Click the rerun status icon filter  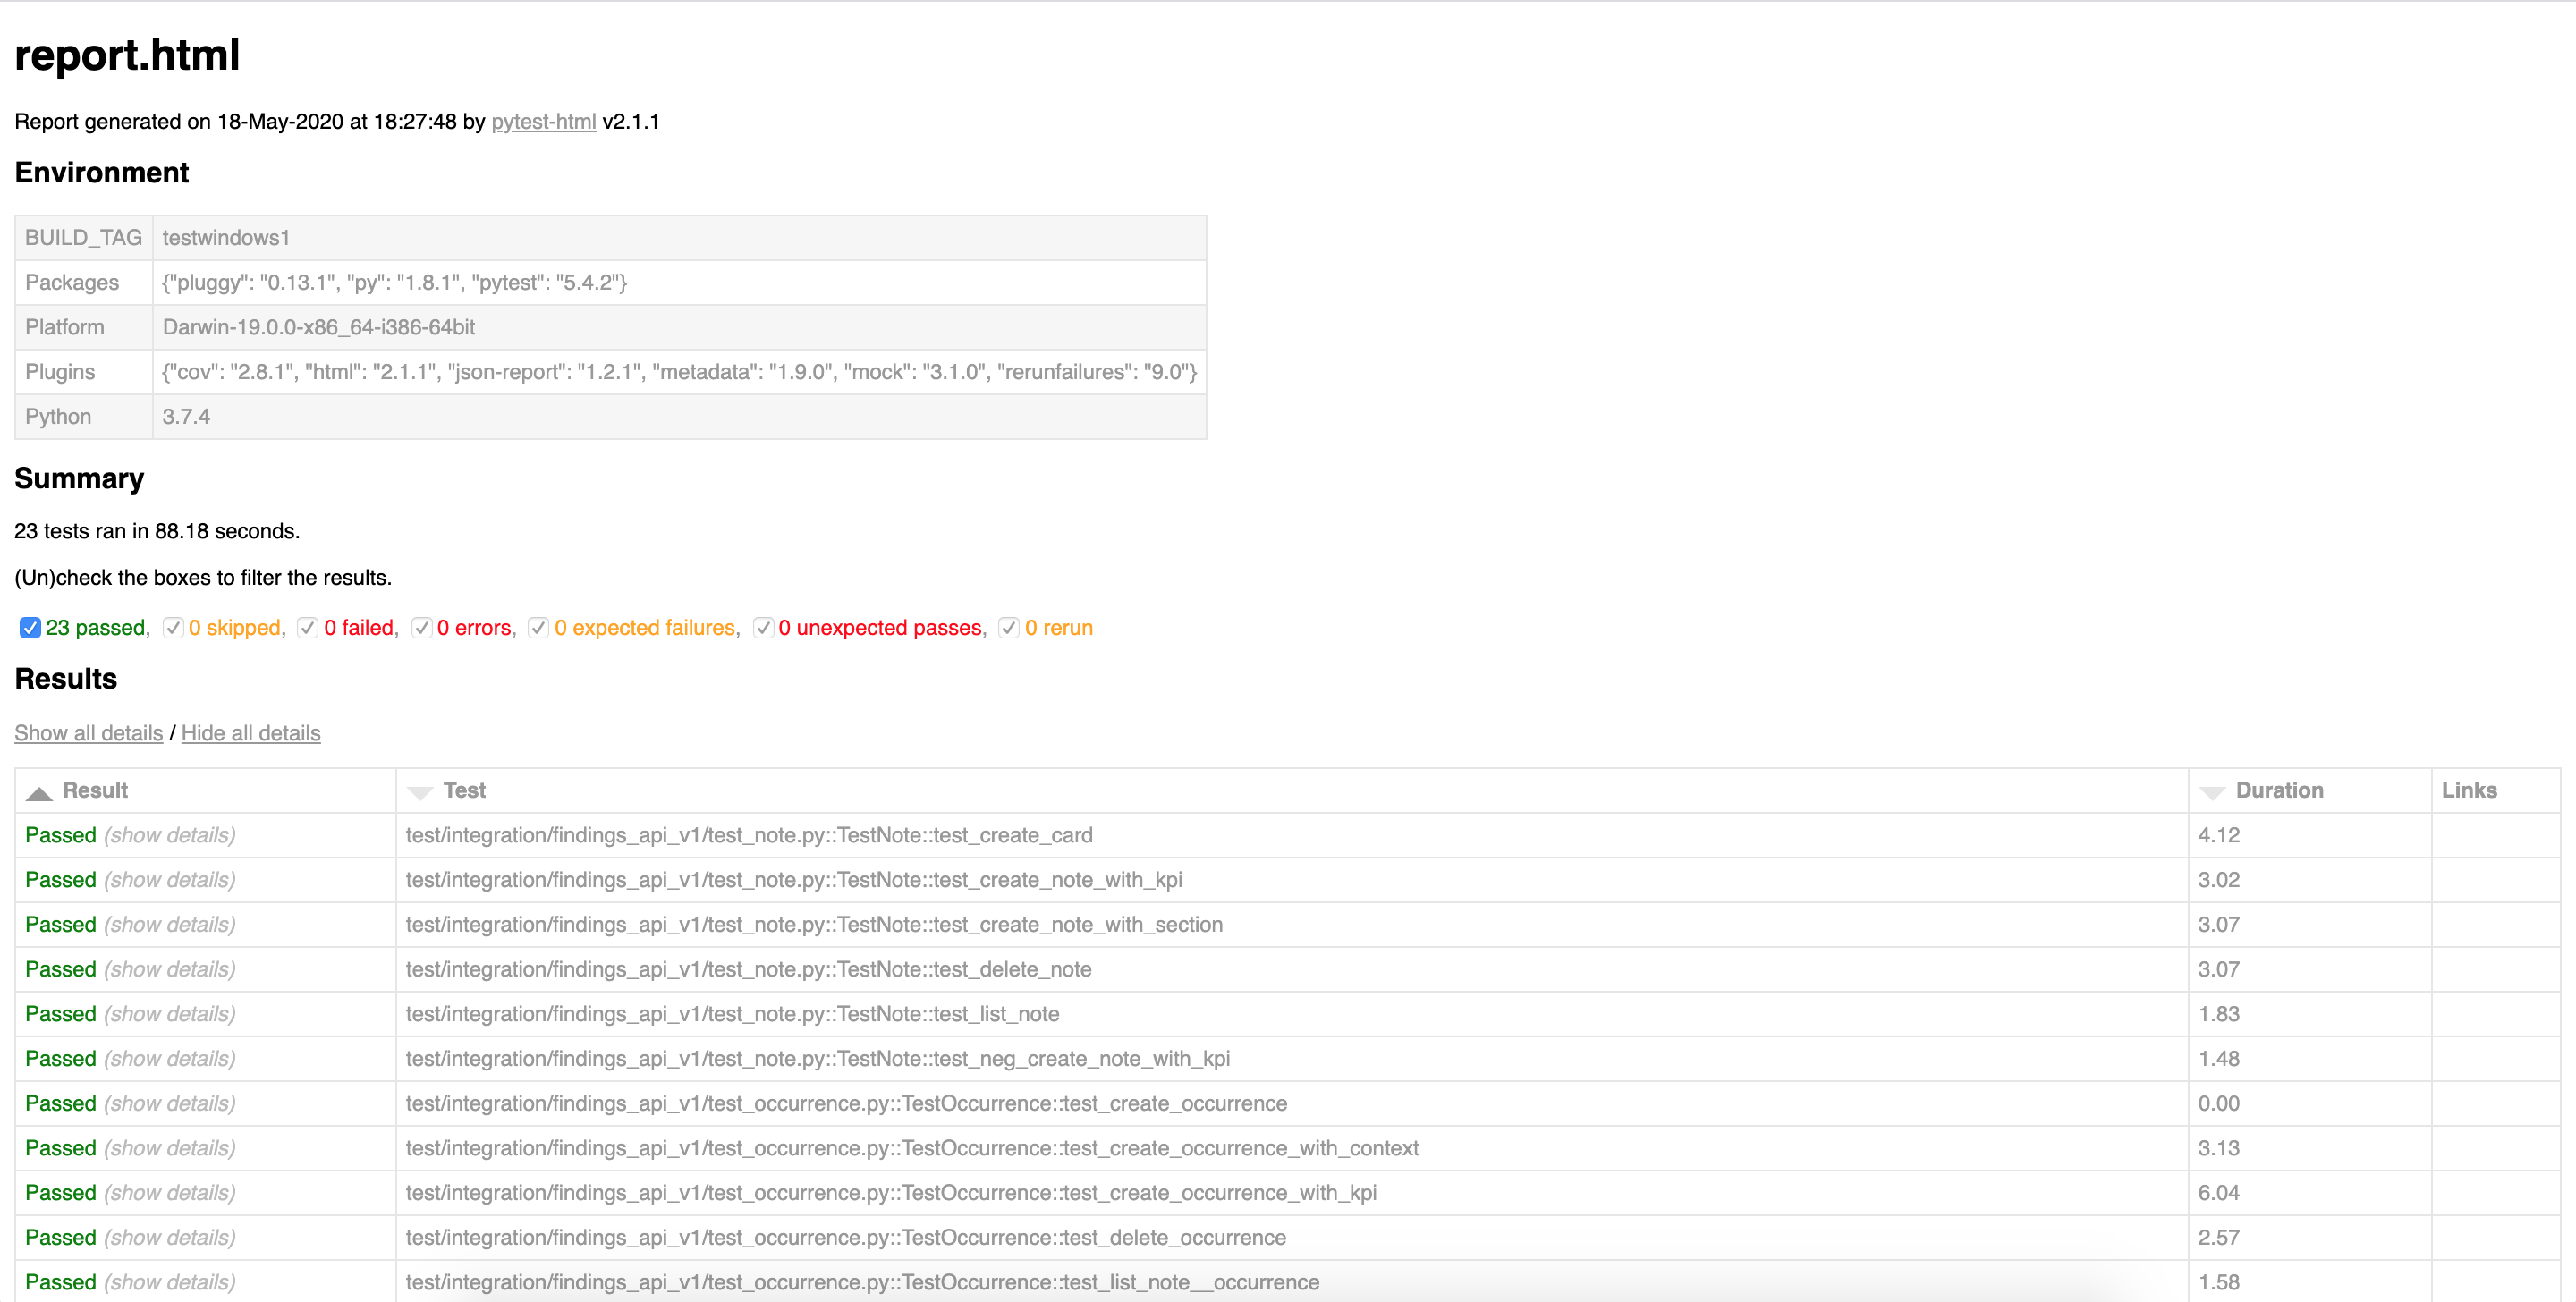[x=1008, y=628]
